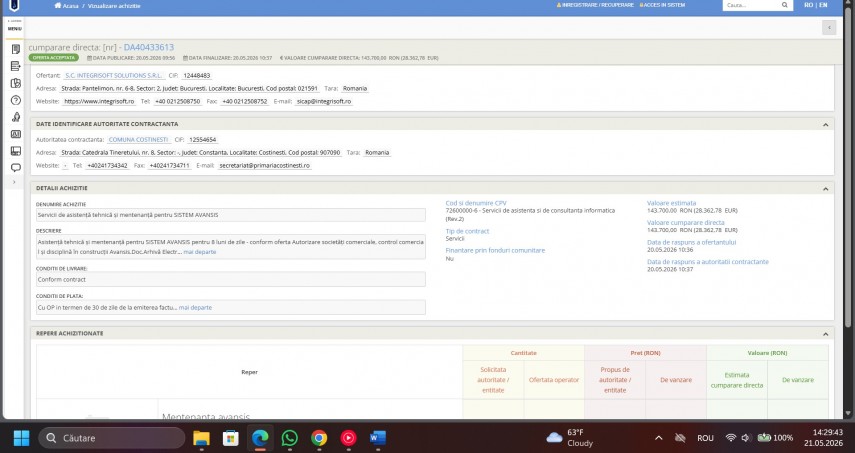This screenshot has height=453, width=855.
Task: Open Microsoft Store from the taskbar
Action: [x=231, y=438]
